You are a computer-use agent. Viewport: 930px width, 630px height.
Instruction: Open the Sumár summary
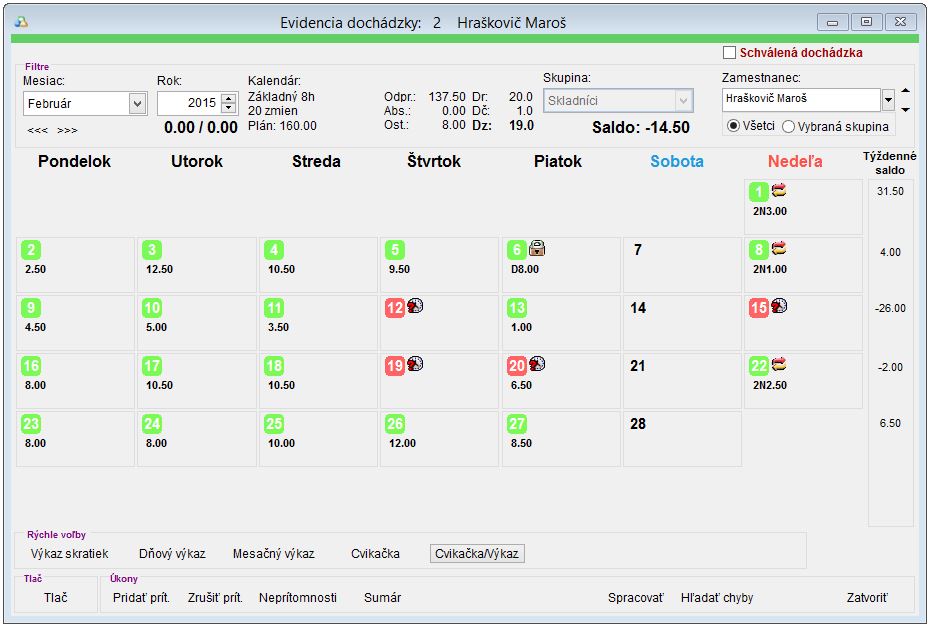(383, 597)
